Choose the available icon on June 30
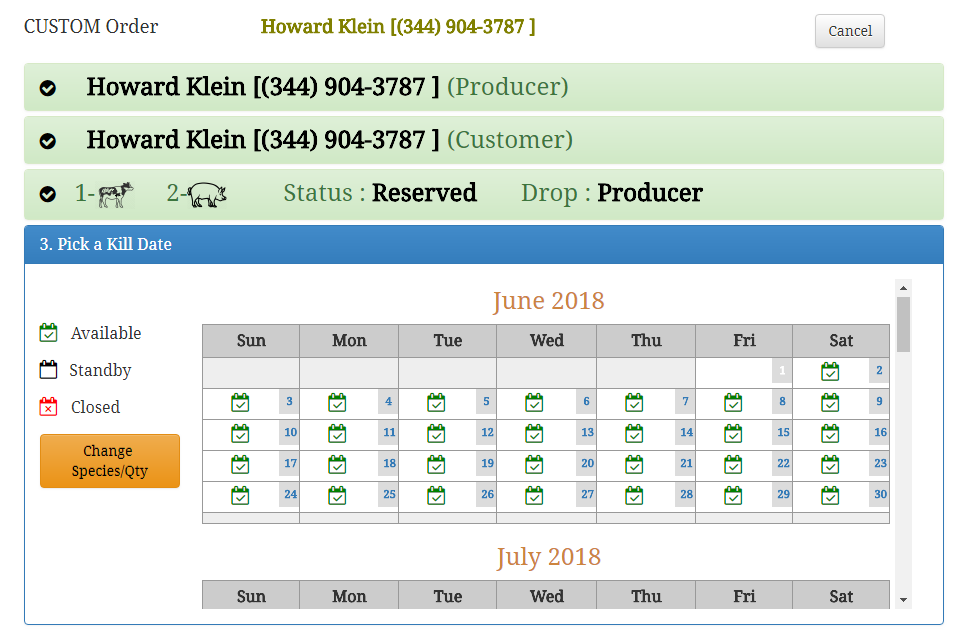This screenshot has height=630, width=965. tap(830, 495)
